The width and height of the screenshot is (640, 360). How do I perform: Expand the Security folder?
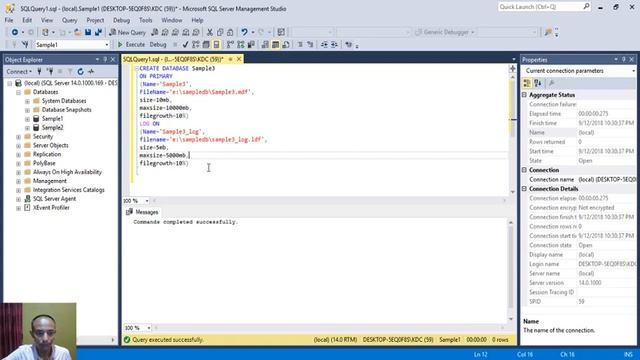click(x=18, y=137)
